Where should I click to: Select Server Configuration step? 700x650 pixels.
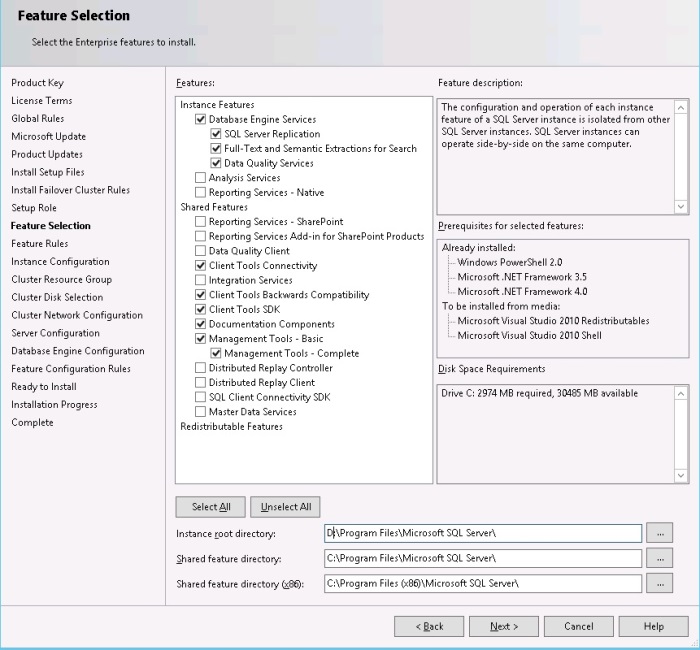coord(55,333)
